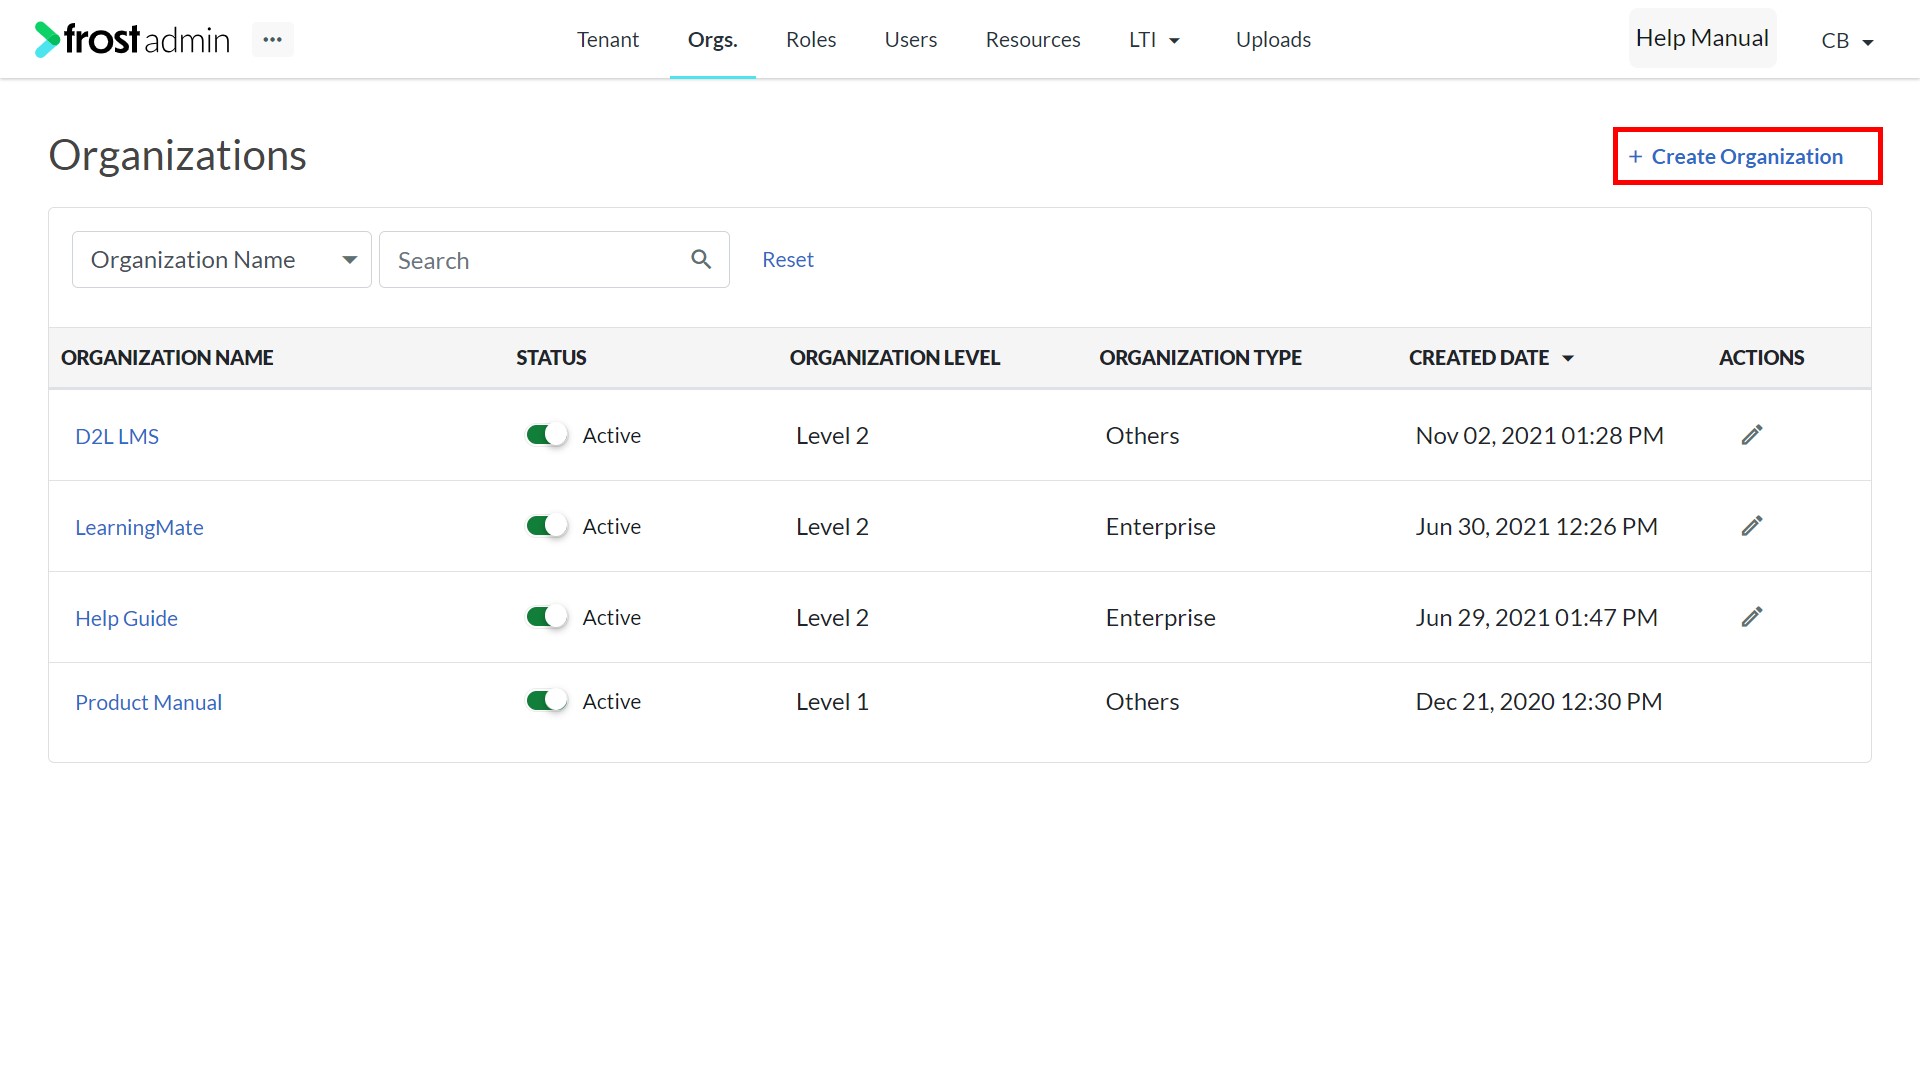Click Enterprise type in Help Guide row
This screenshot has height=1080, width=1920.
pyautogui.click(x=1160, y=618)
